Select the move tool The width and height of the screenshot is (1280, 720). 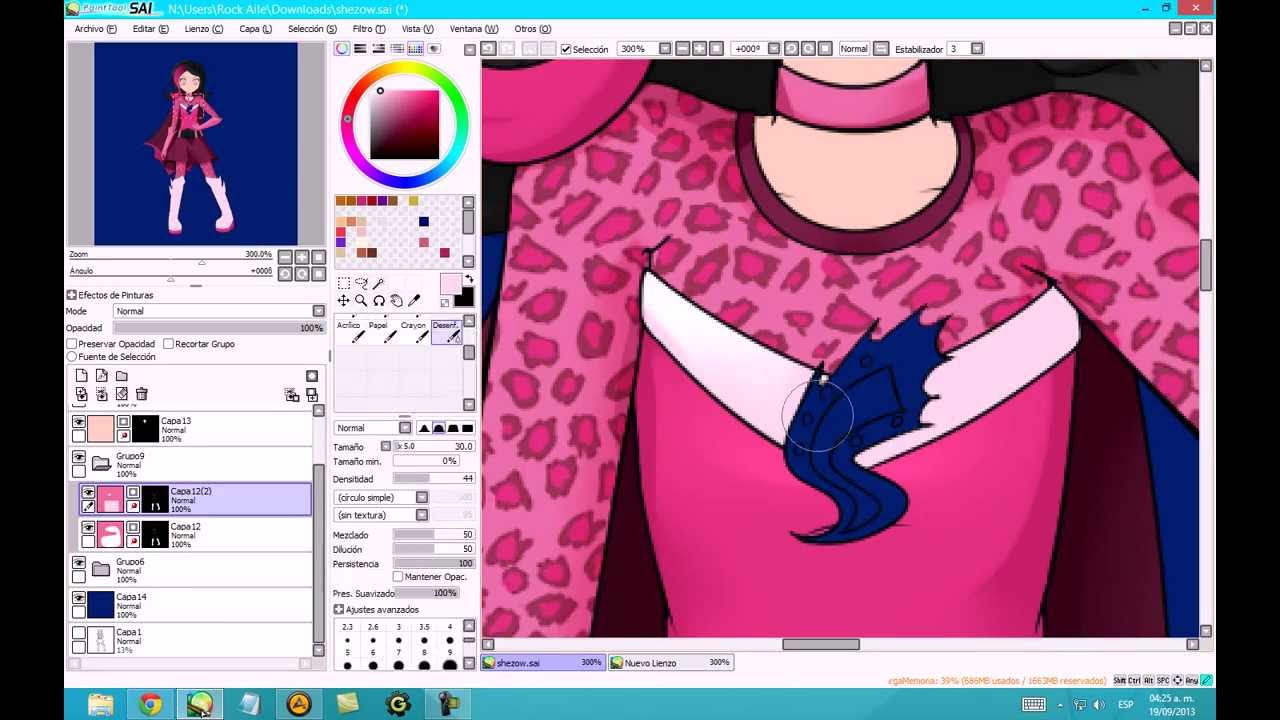pyautogui.click(x=343, y=300)
